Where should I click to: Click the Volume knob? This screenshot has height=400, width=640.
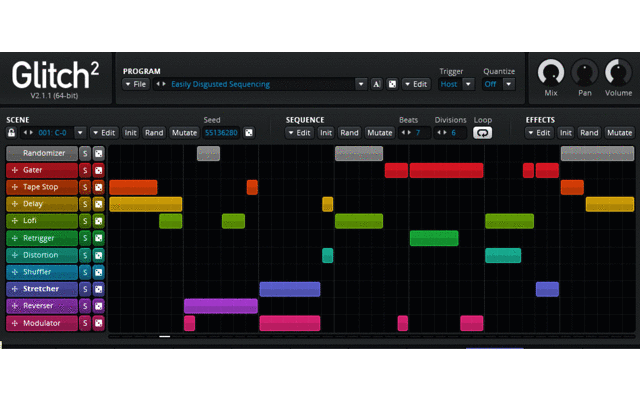coord(618,73)
